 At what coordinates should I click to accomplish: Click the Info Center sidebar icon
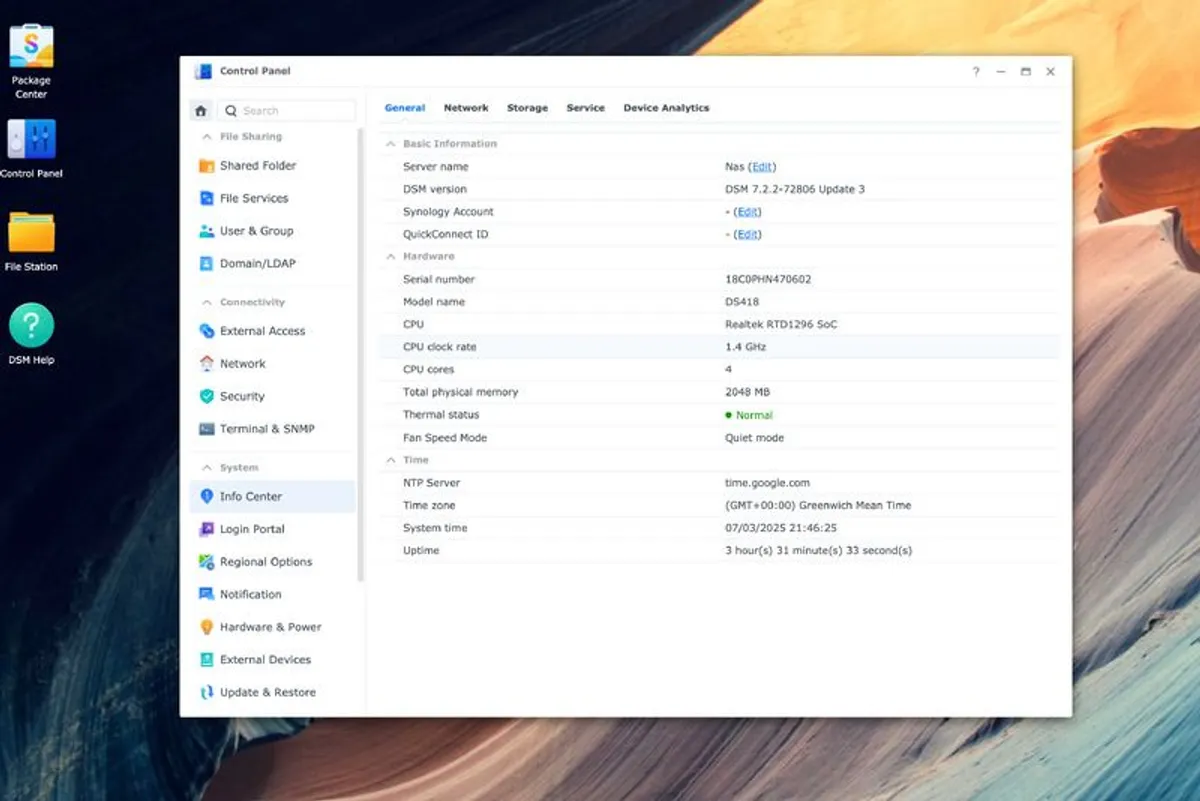[207, 497]
